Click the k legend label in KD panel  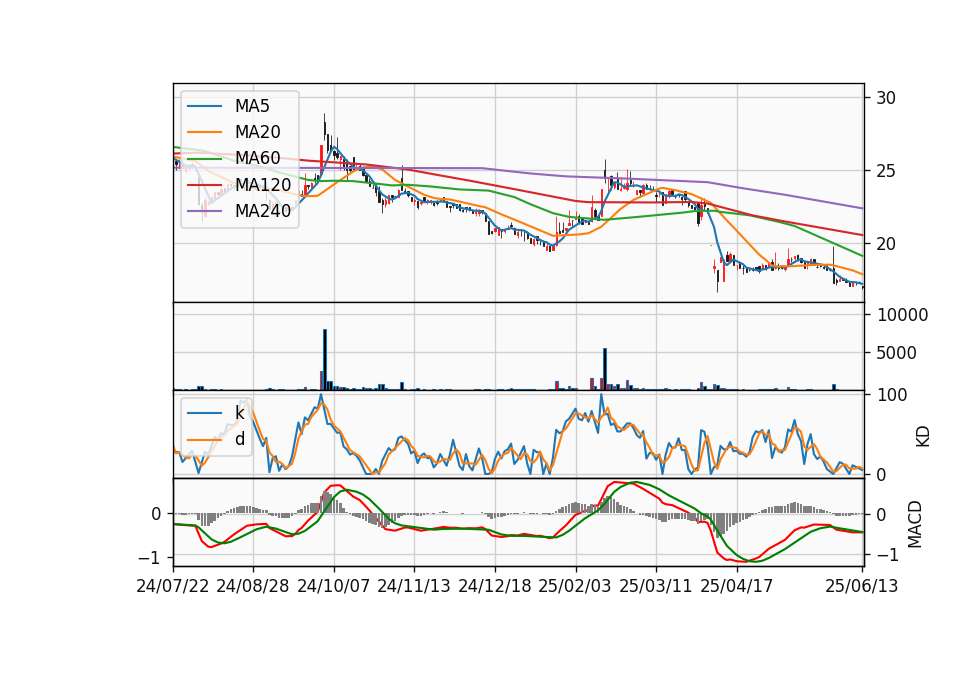pos(239,413)
